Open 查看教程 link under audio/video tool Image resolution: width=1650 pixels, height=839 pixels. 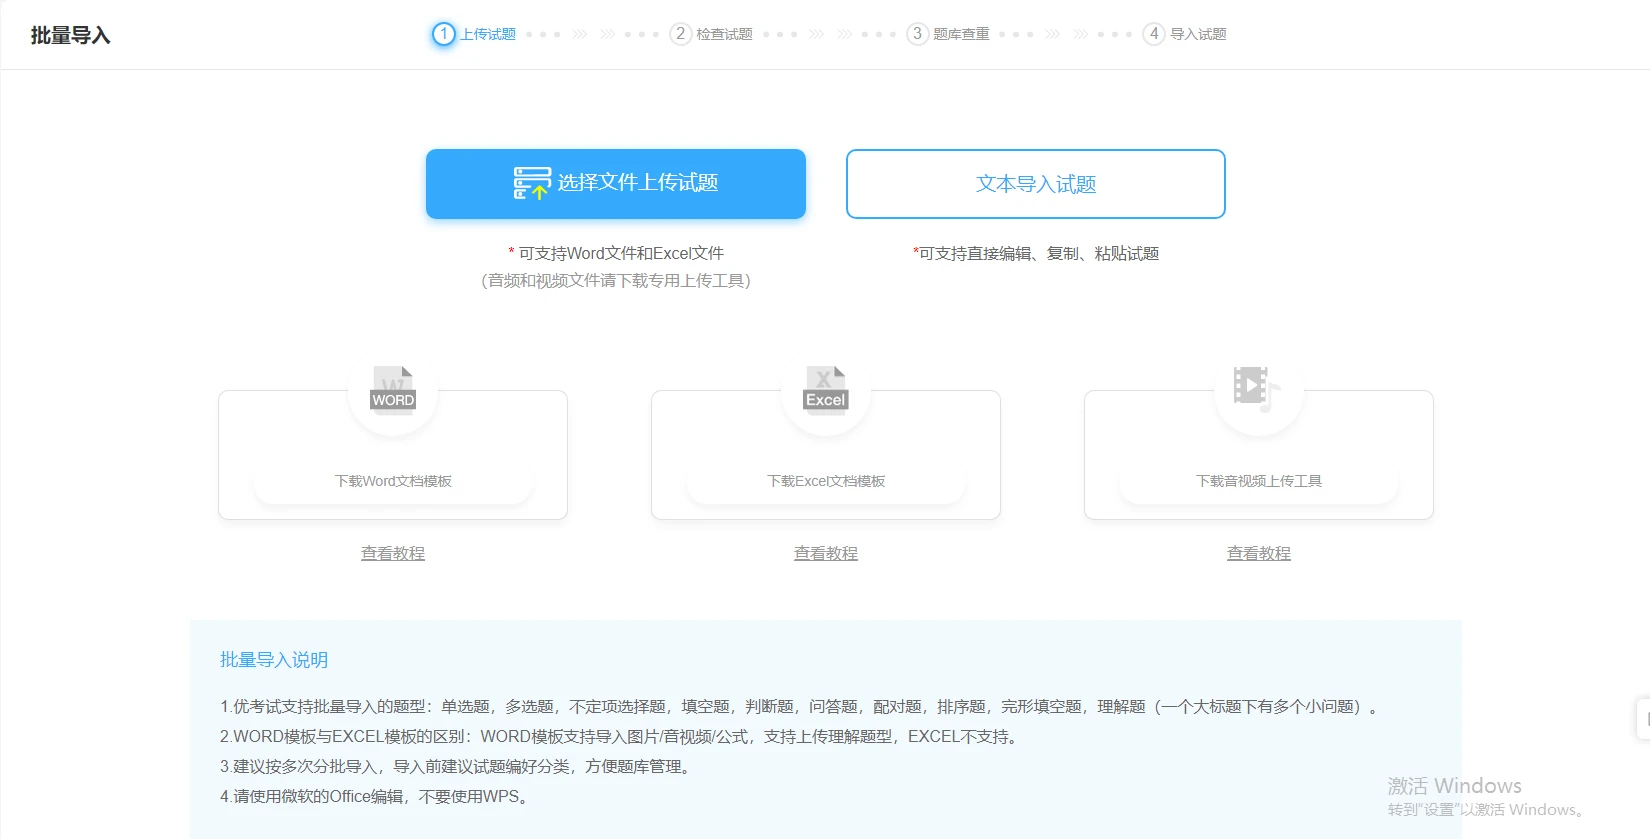coord(1259,553)
